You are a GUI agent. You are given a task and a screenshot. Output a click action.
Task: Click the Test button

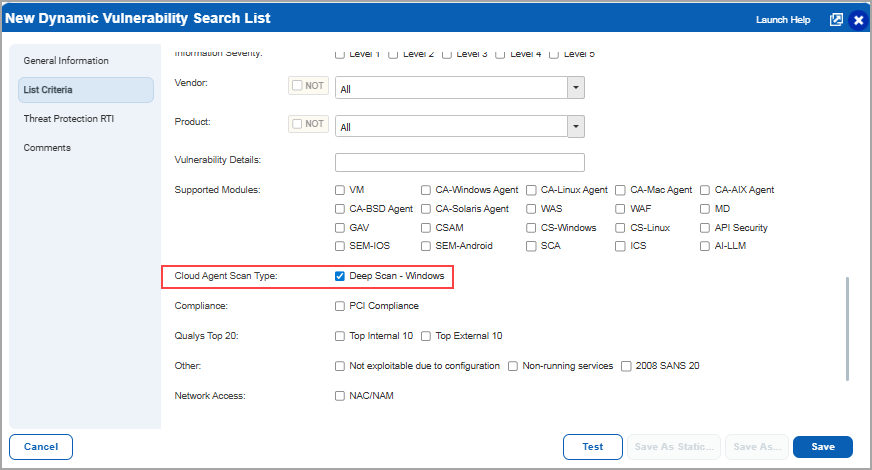(593, 447)
